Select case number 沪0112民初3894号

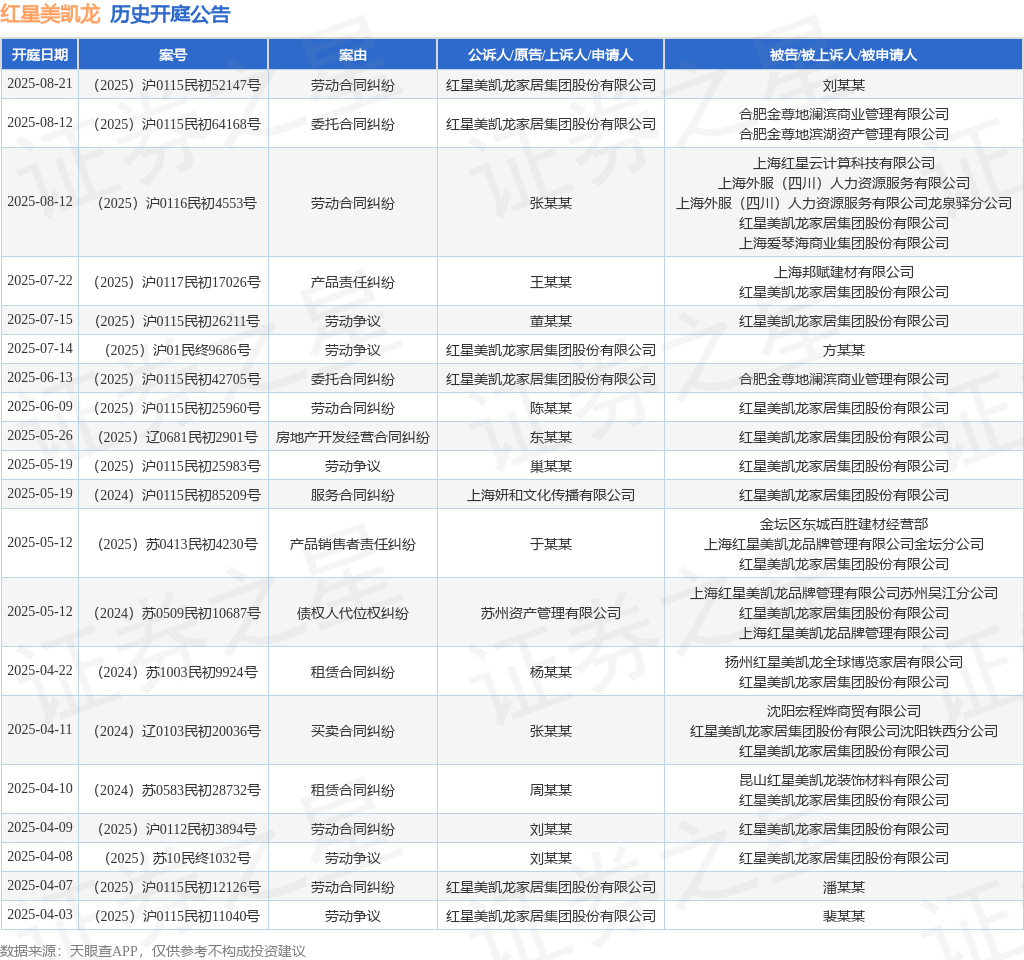(x=177, y=829)
